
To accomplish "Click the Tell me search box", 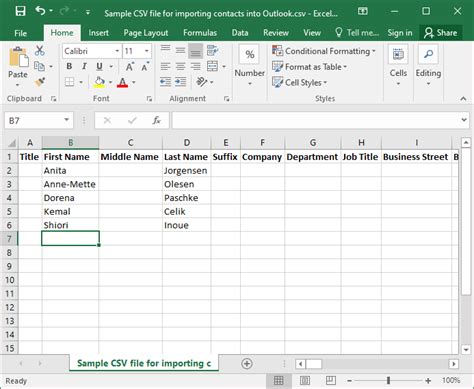I will 357,33.
